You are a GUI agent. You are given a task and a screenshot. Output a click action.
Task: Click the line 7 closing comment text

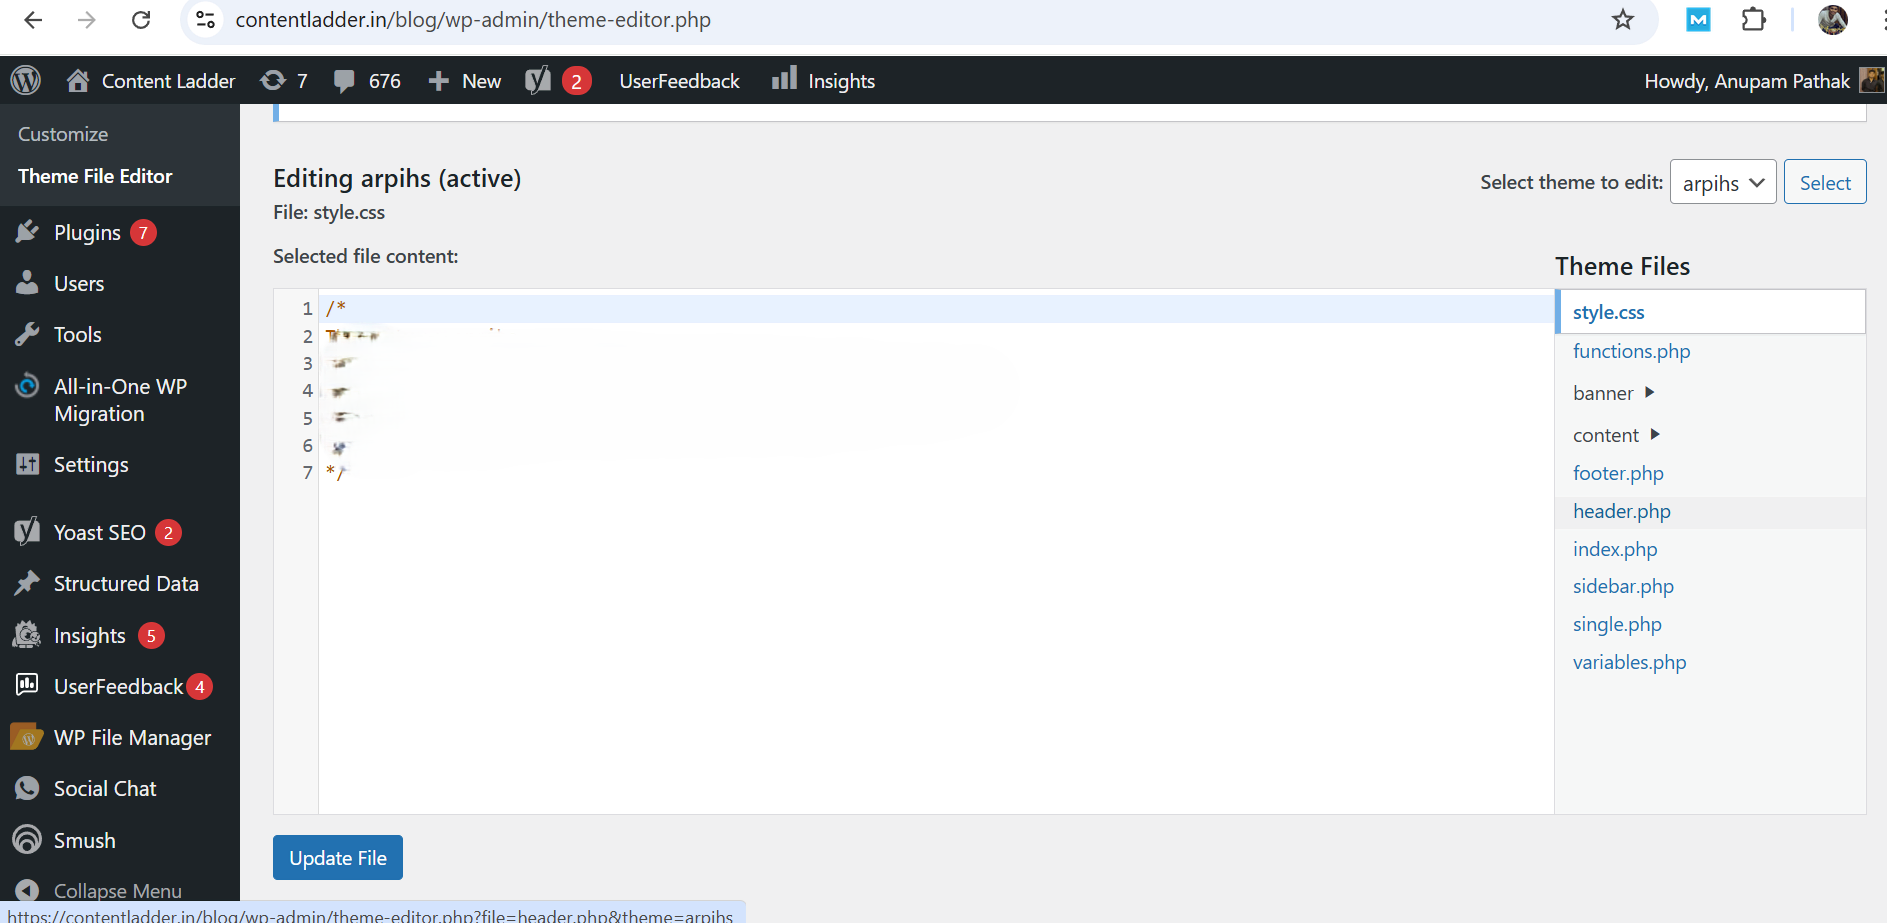(336, 472)
